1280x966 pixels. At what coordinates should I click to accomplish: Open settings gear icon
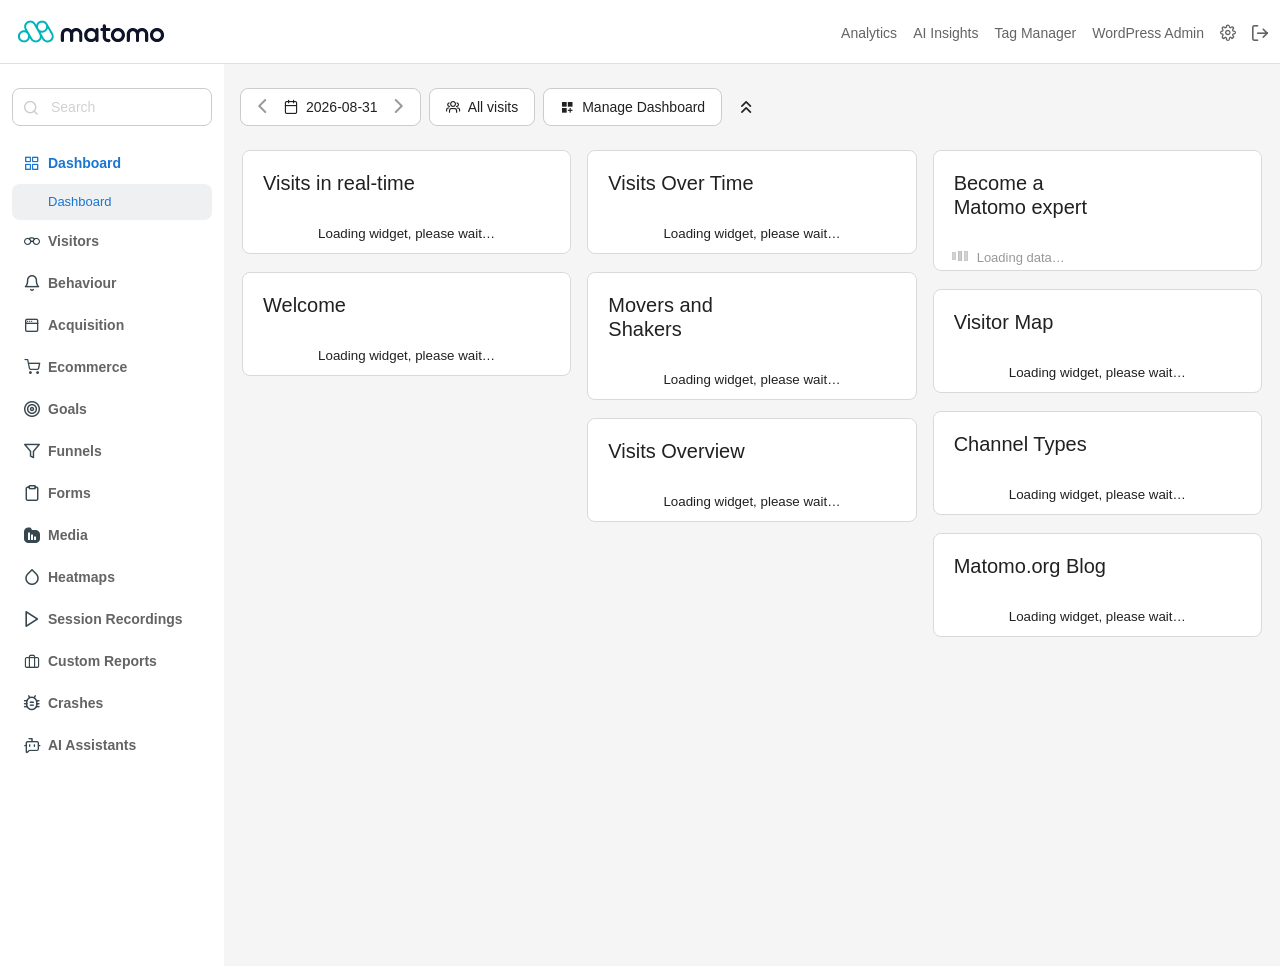point(1228,33)
